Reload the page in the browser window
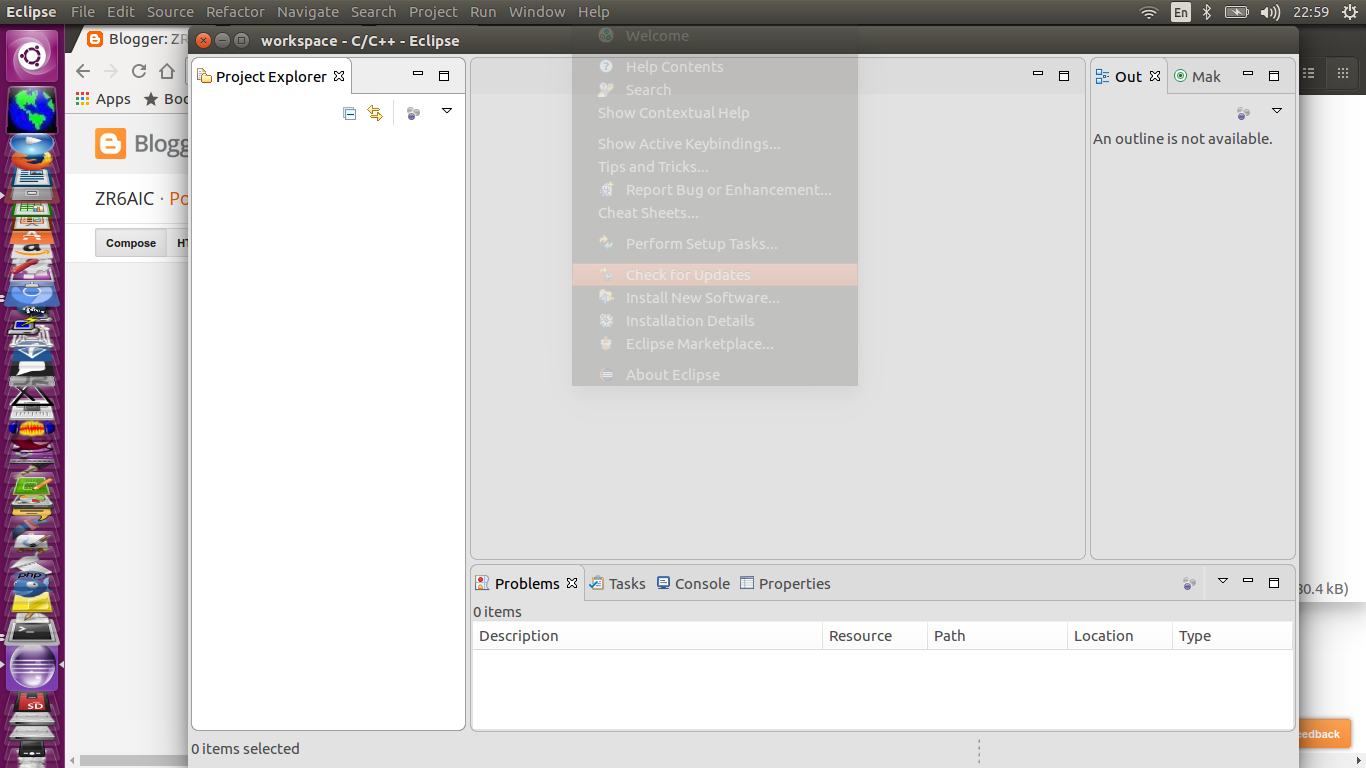 coord(139,71)
